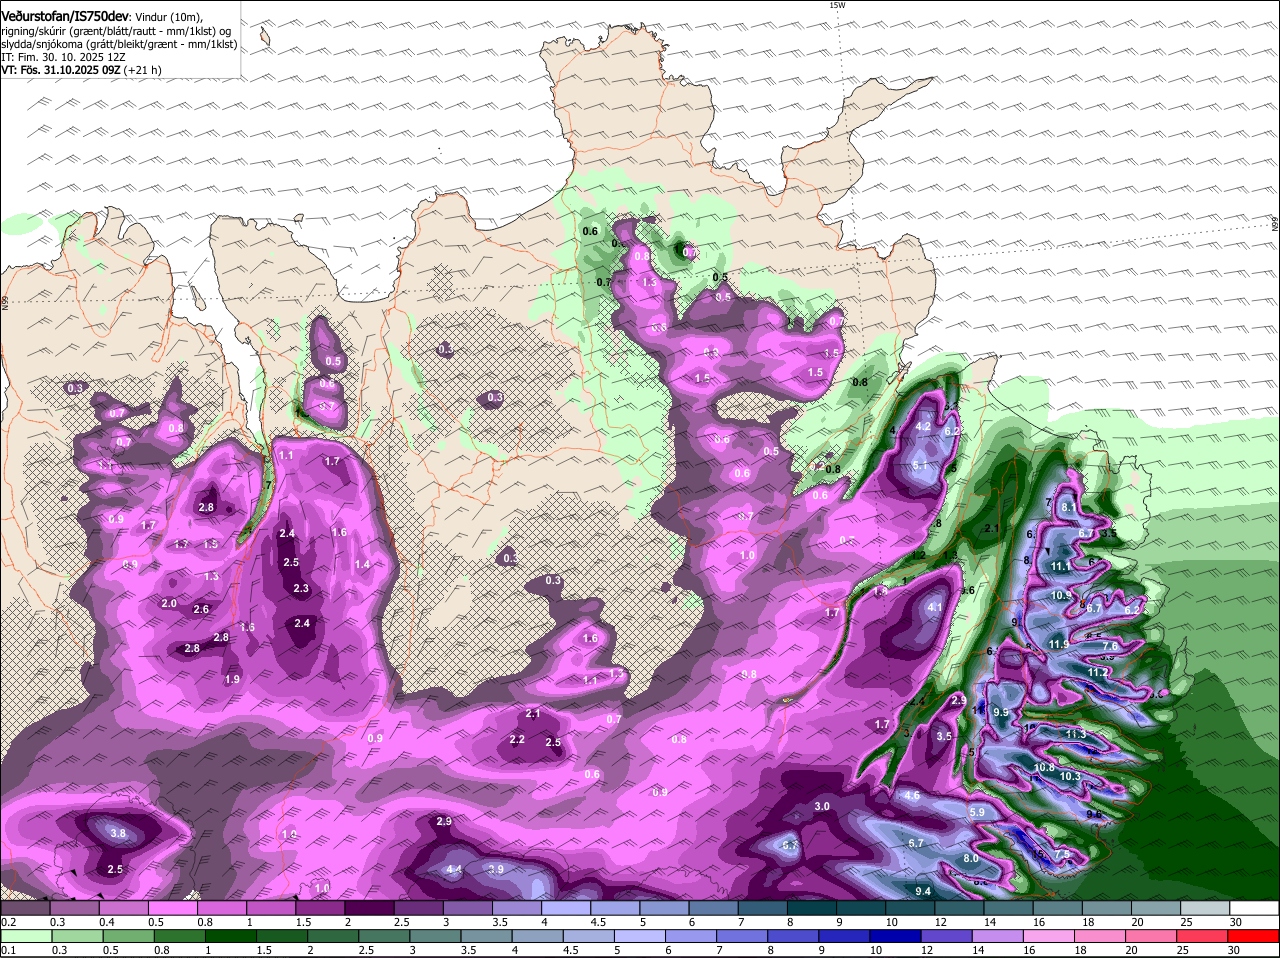Click the precipitation value 3.8 on the map

[x=117, y=834]
